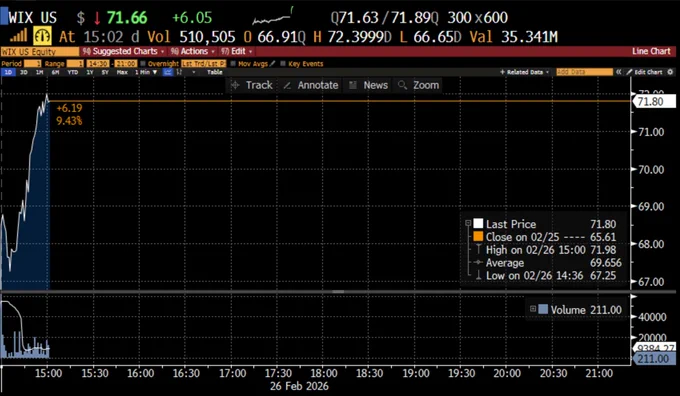
Task: Click the WIX US ticker in header
Action: pos(33,17)
